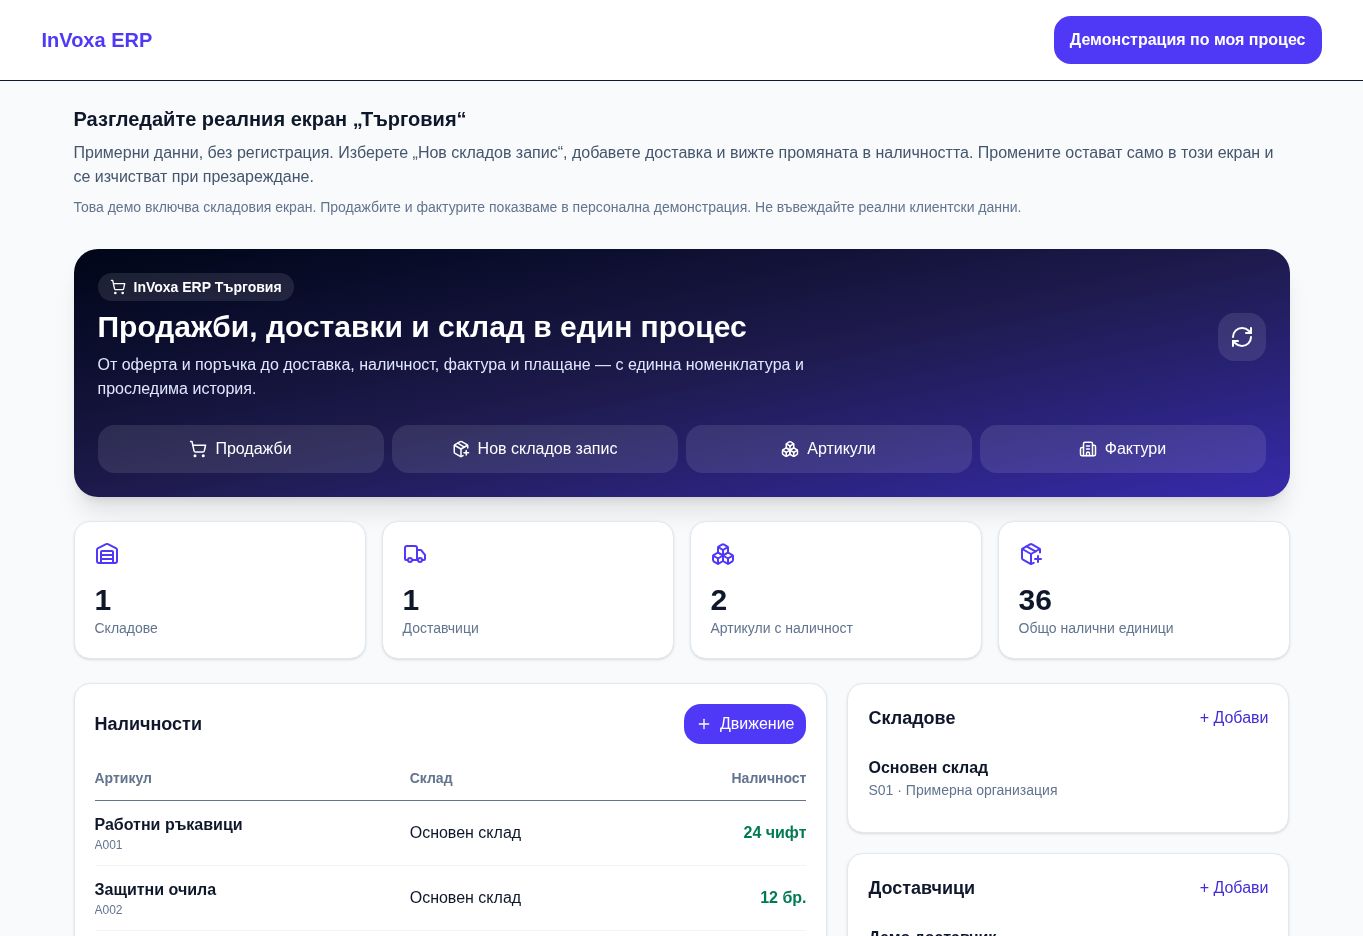Image resolution: width=1363 pixels, height=936 pixels.
Task: Click + Добави next to Складове
Action: tap(1234, 718)
